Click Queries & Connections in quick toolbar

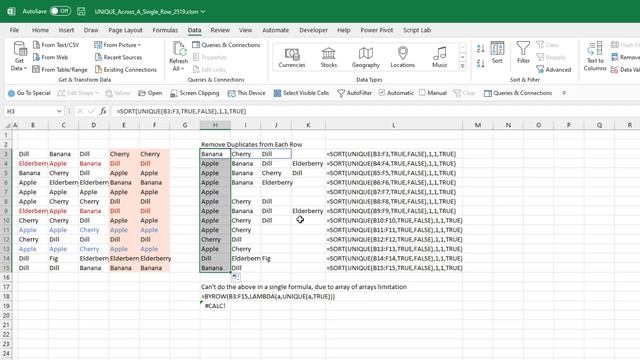click(x=518, y=93)
